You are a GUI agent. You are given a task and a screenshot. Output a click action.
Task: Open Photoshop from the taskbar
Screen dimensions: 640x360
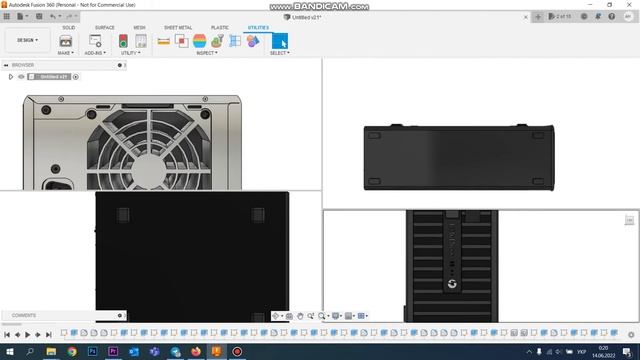[93, 351]
